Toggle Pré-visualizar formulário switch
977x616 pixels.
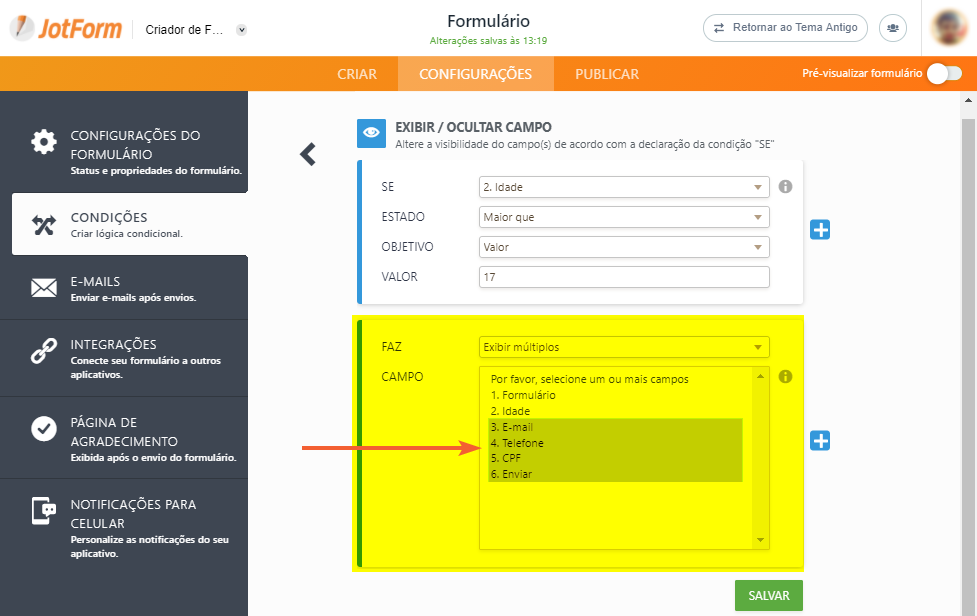943,73
